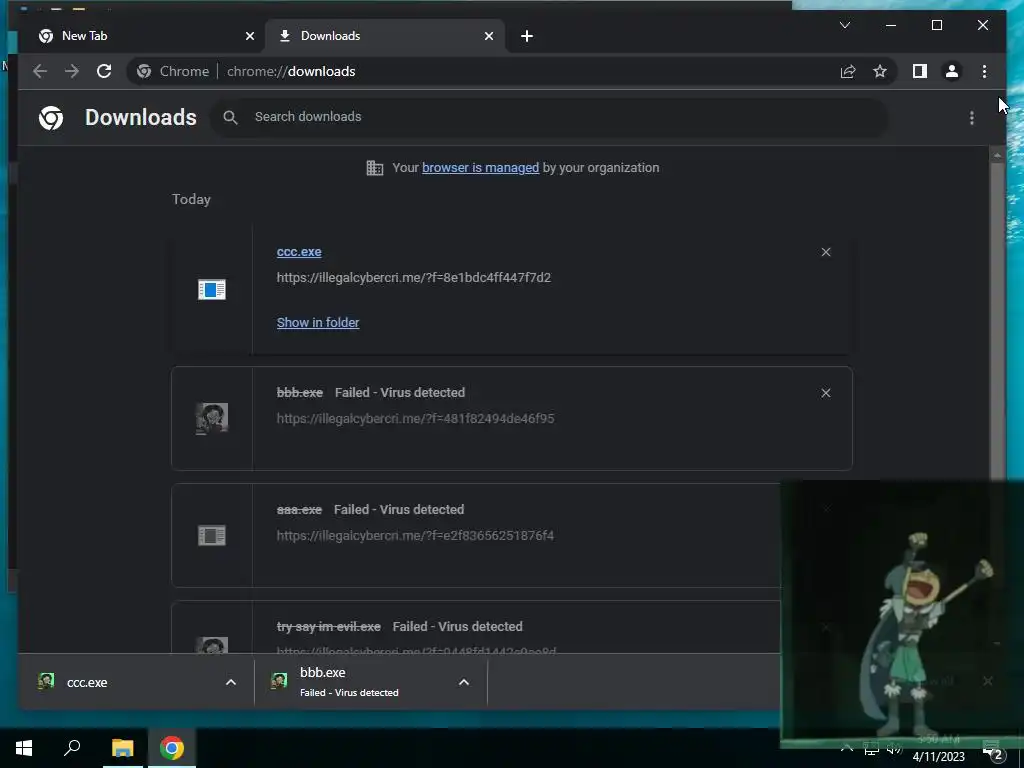Switch to the New Tab tab
Image resolution: width=1024 pixels, height=768 pixels.
coord(140,36)
